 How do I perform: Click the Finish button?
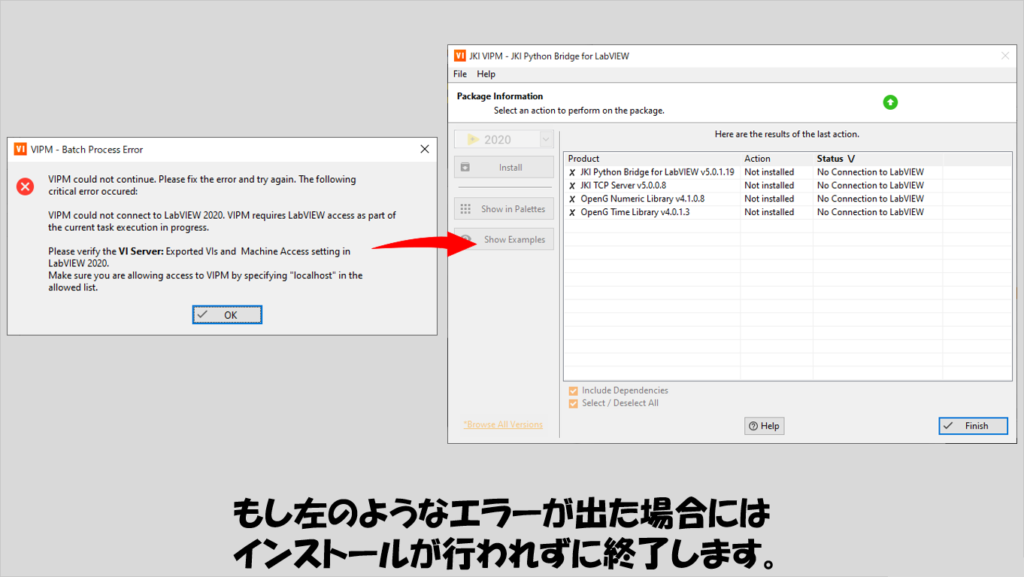point(973,426)
